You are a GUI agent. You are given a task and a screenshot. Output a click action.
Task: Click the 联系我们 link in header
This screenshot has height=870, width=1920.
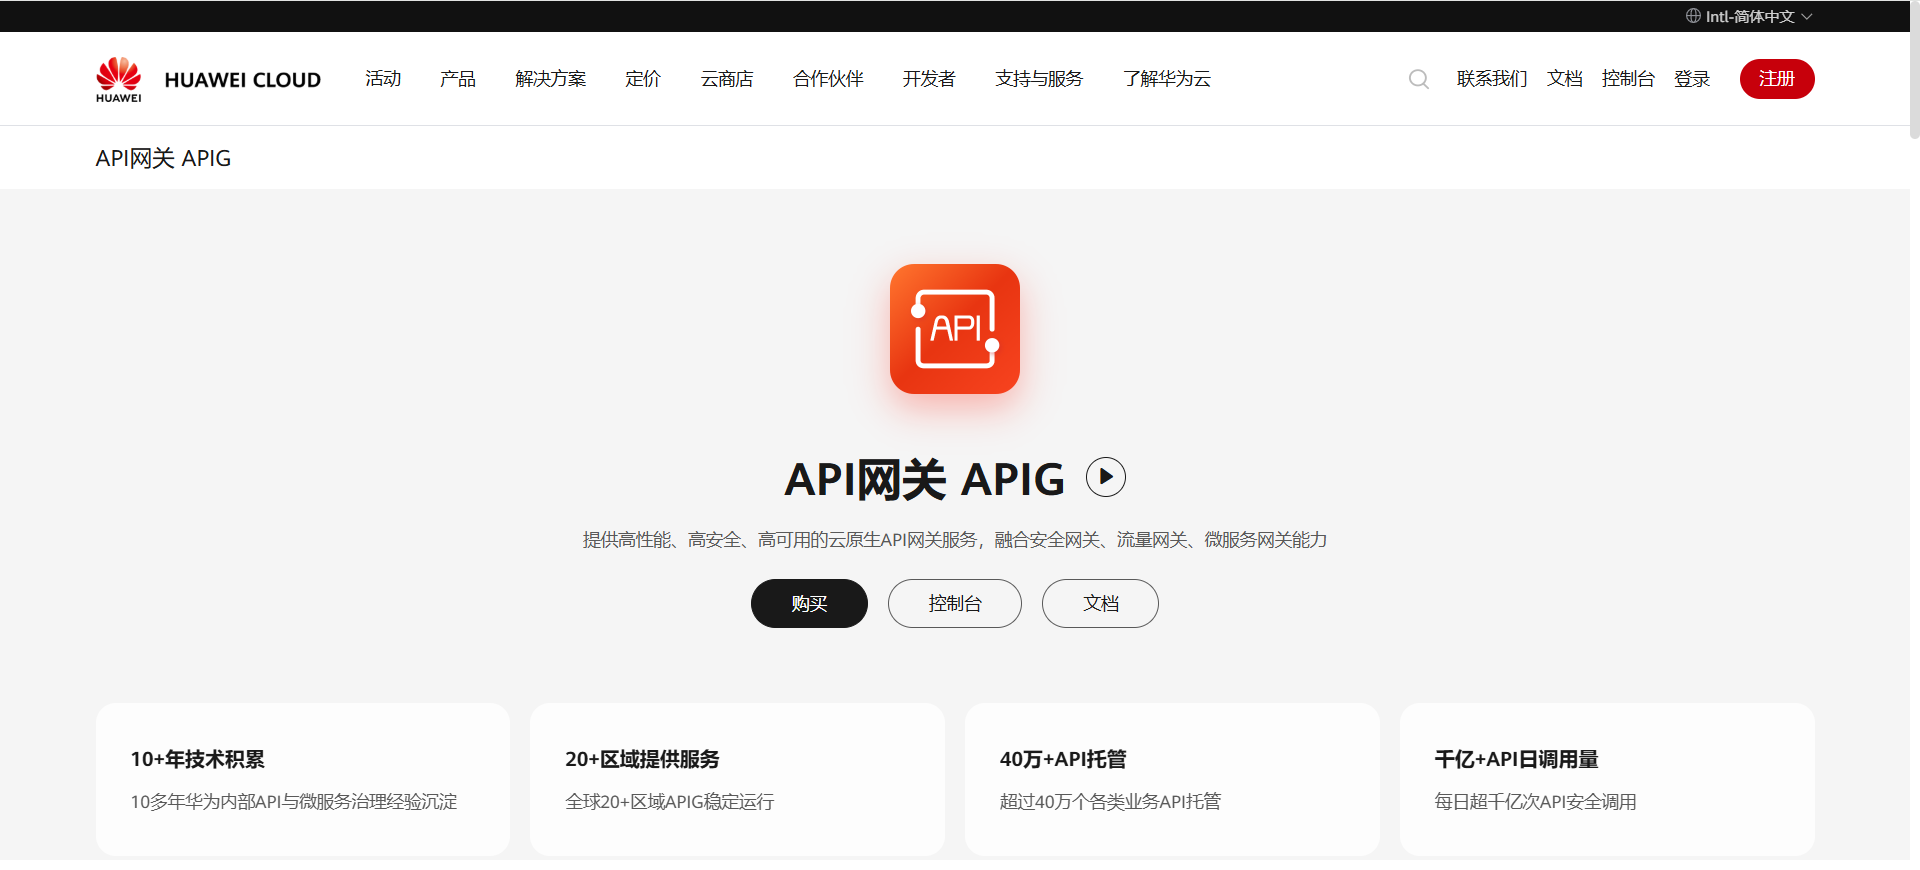[x=1492, y=79]
